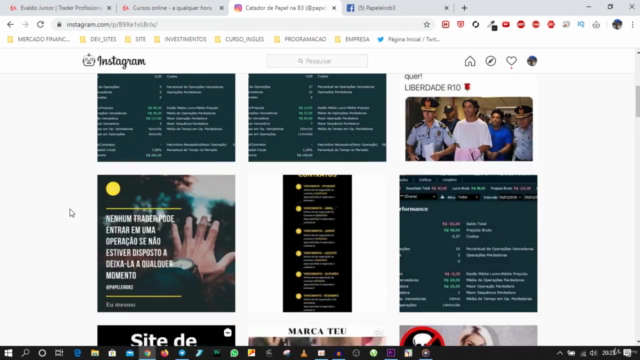Open Chrome three-dot menu
This screenshot has width=640, height=360.
pos(632,24)
